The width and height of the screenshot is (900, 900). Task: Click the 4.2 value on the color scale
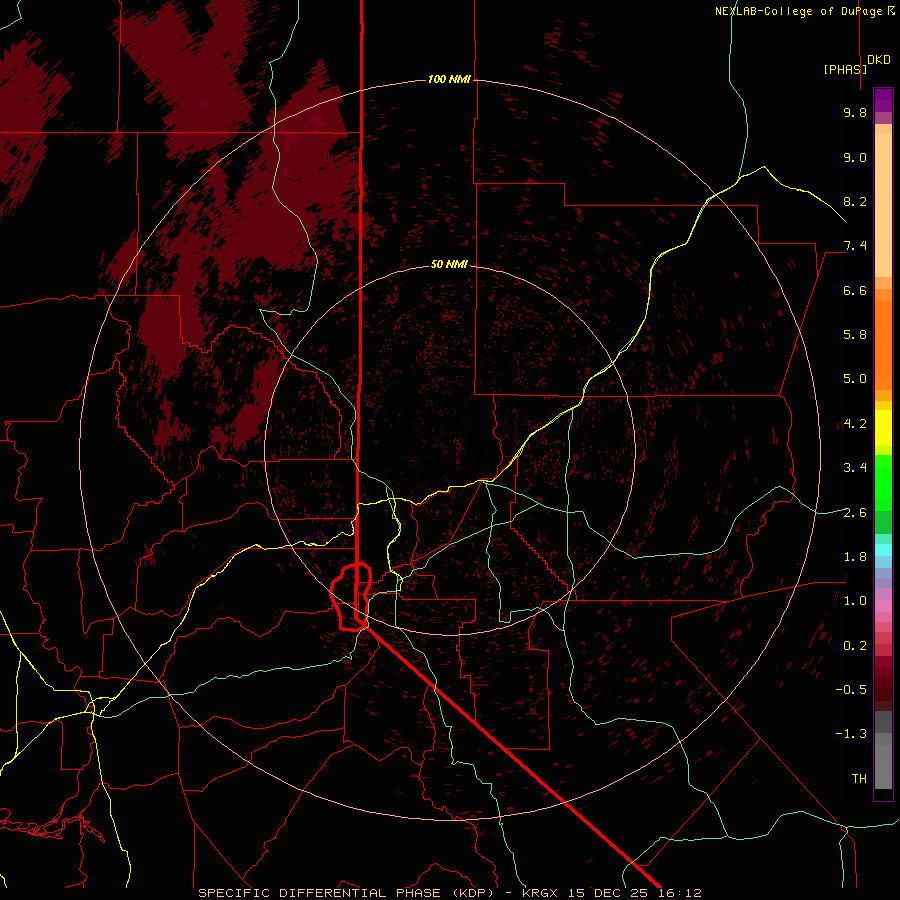click(855, 424)
